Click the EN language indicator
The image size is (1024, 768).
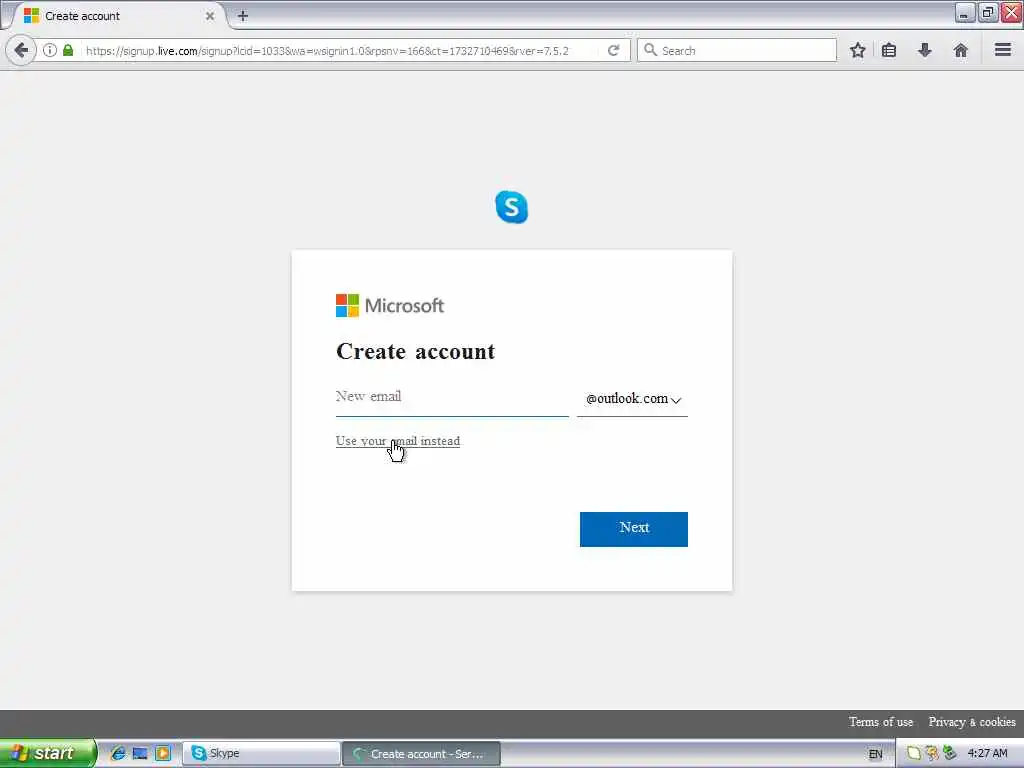(875, 754)
